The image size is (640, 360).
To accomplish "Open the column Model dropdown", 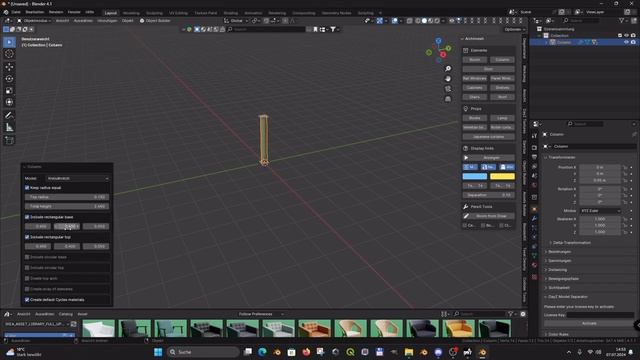I will coord(78,178).
